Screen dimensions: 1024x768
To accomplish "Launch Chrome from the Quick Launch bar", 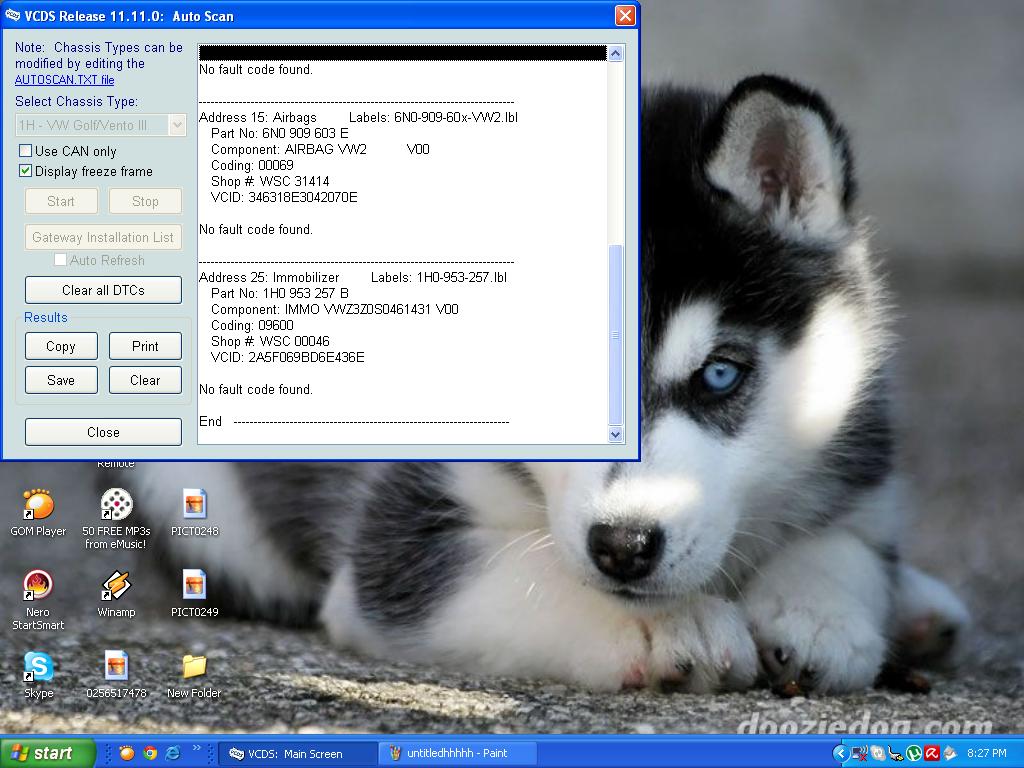I will pos(150,753).
